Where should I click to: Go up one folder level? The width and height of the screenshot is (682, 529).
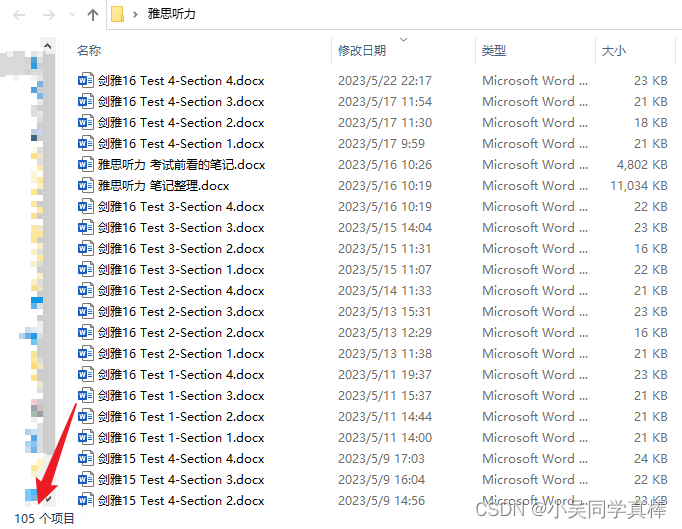click(x=93, y=15)
